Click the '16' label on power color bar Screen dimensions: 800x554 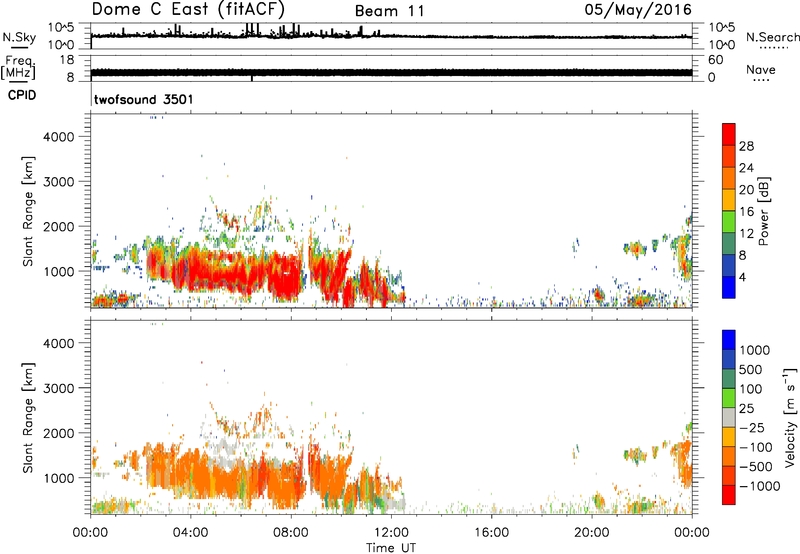point(746,212)
